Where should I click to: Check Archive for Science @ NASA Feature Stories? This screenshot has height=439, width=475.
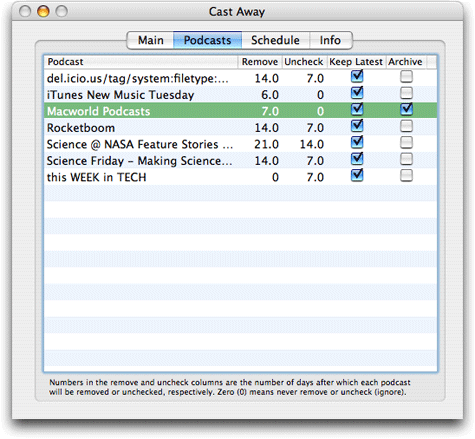pos(406,142)
